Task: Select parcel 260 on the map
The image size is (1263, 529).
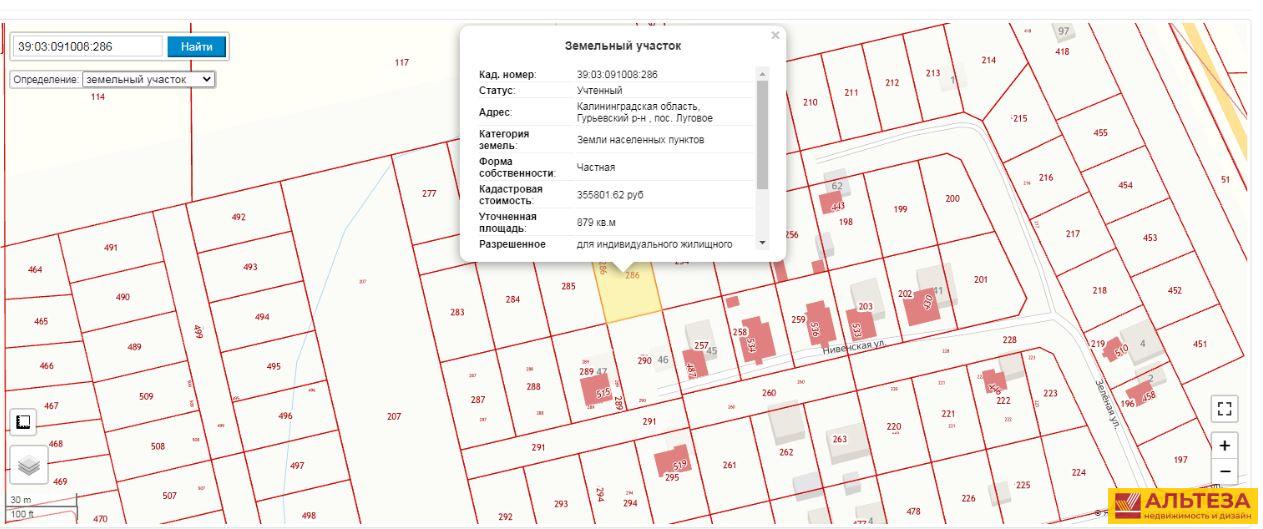Action: (768, 394)
